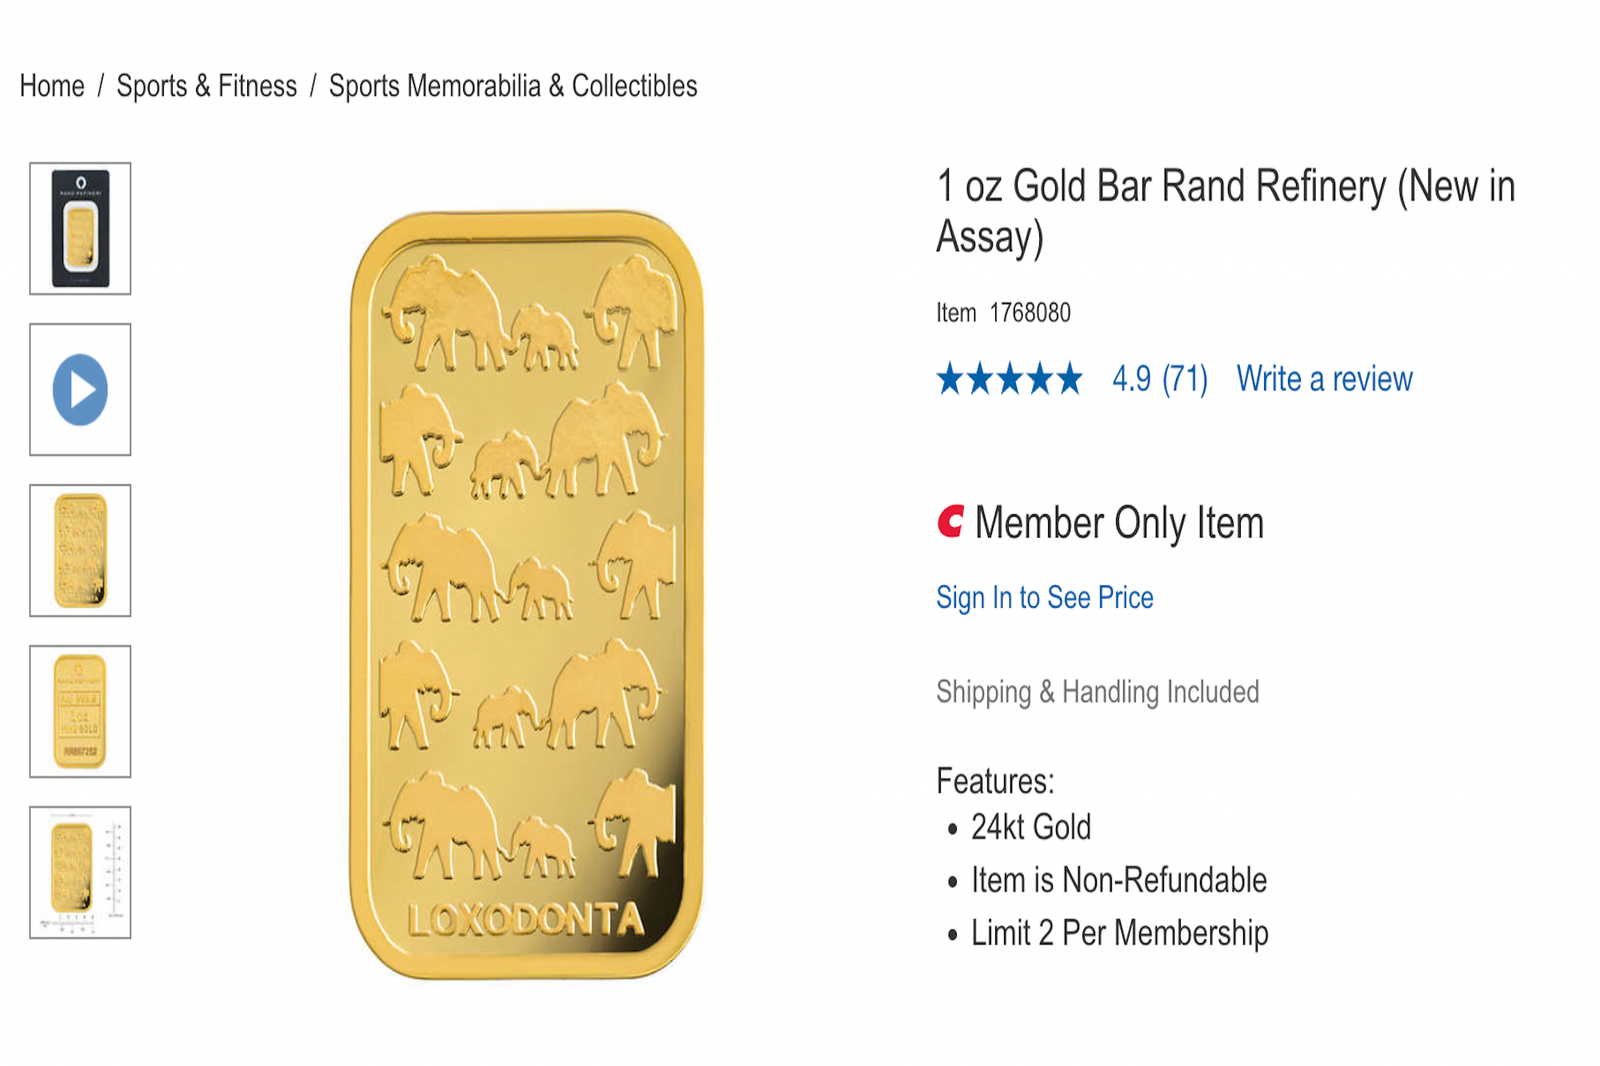
Task: Click the item number 1768080
Action: click(1030, 313)
